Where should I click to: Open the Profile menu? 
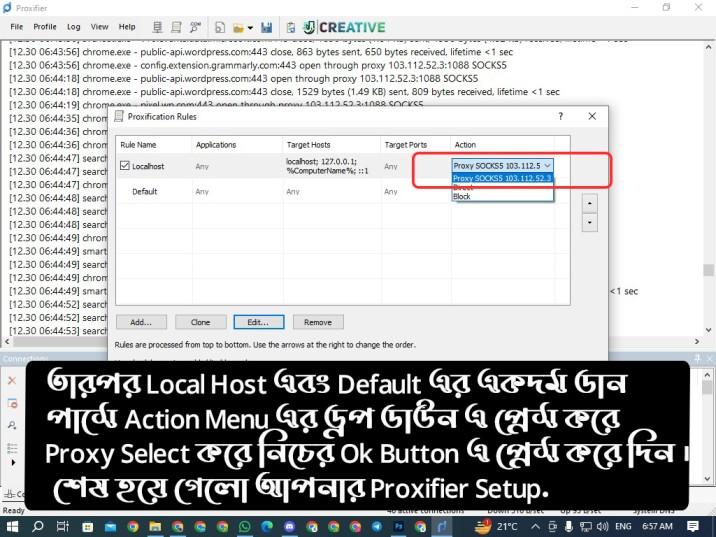pyautogui.click(x=45, y=26)
